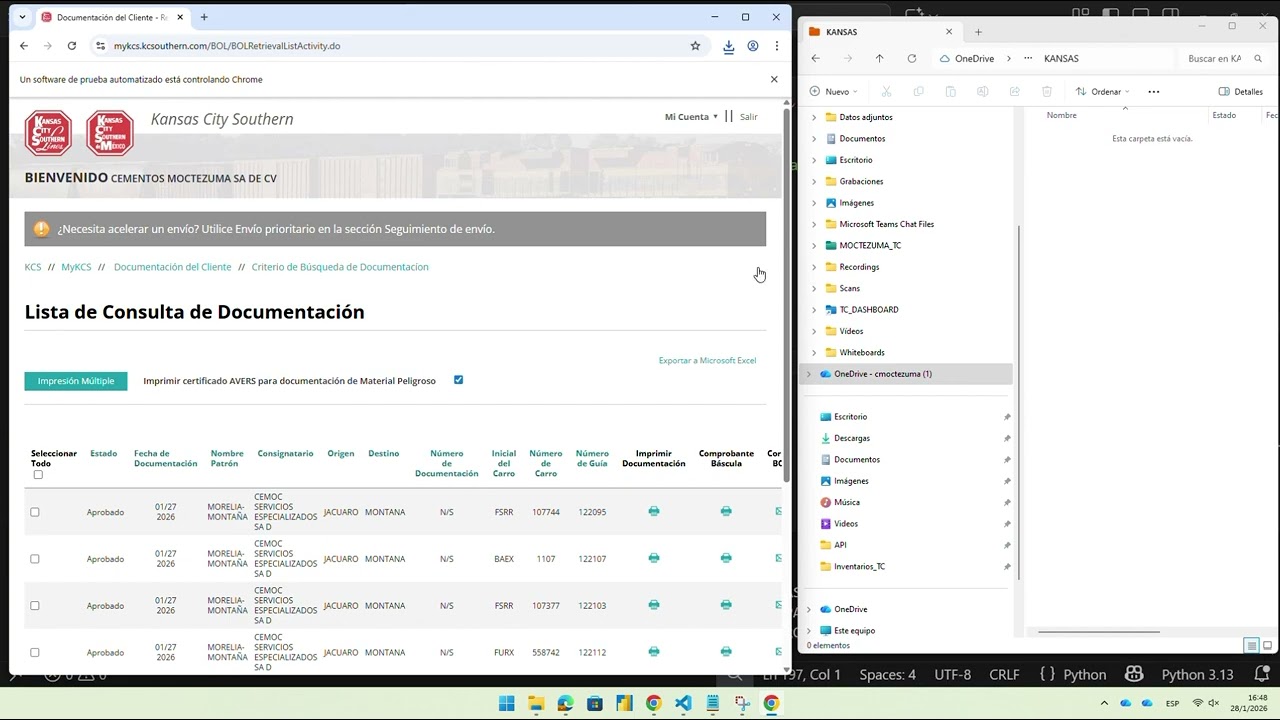
Task: Click Exportar a Microsoft Excel link
Action: pos(707,360)
